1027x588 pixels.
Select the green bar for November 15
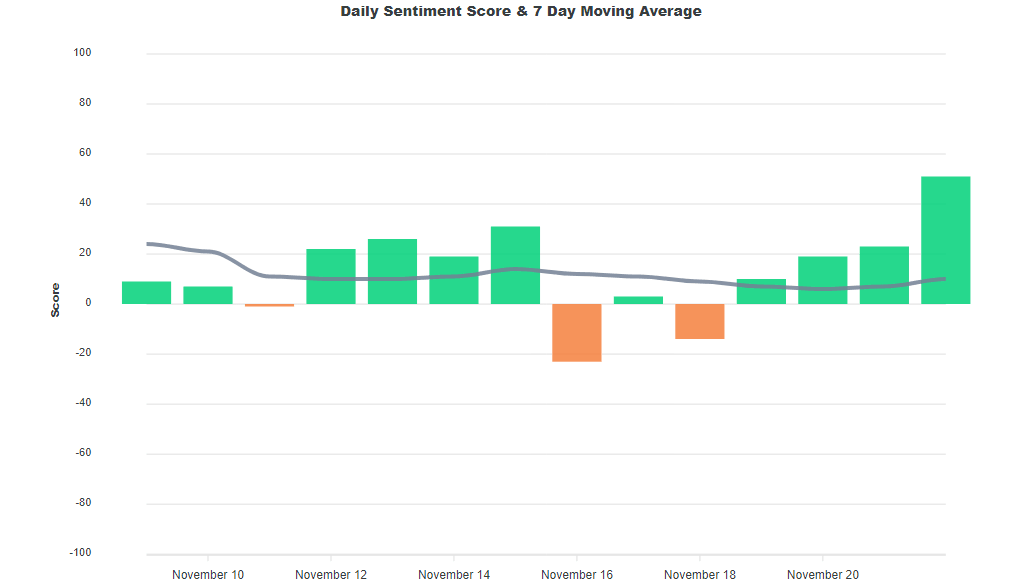515,265
